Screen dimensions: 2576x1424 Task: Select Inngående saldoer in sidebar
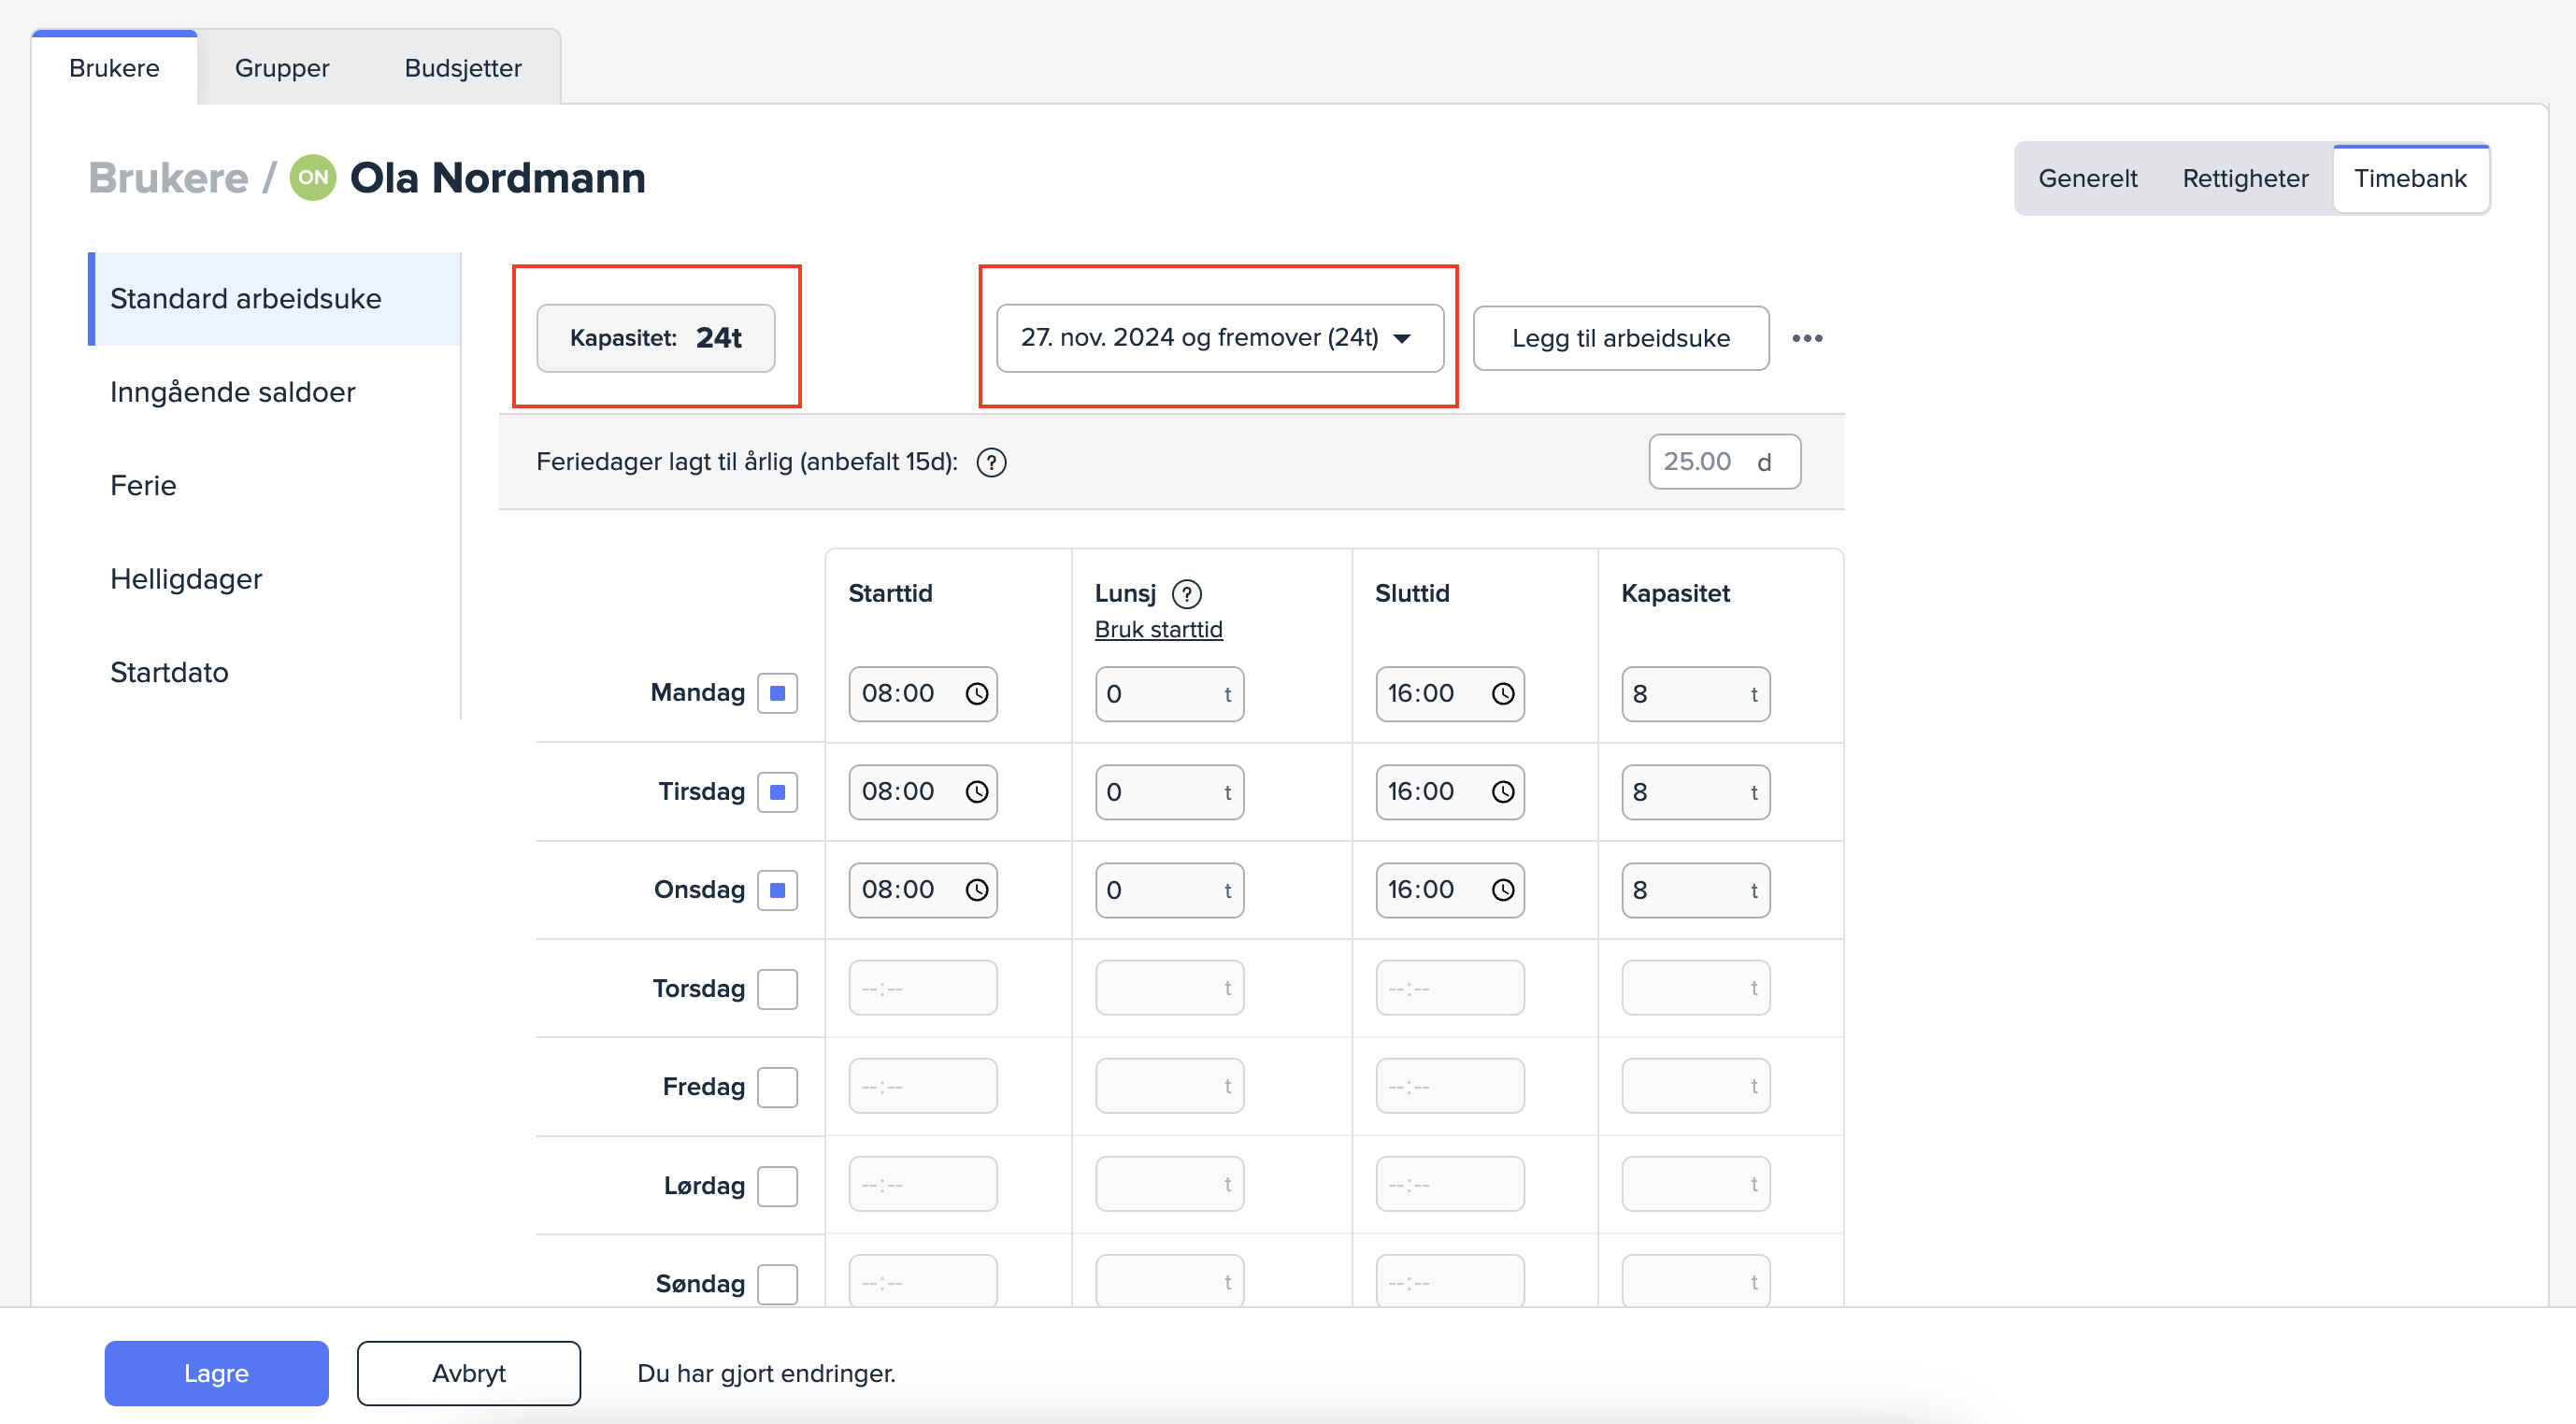(x=232, y=392)
